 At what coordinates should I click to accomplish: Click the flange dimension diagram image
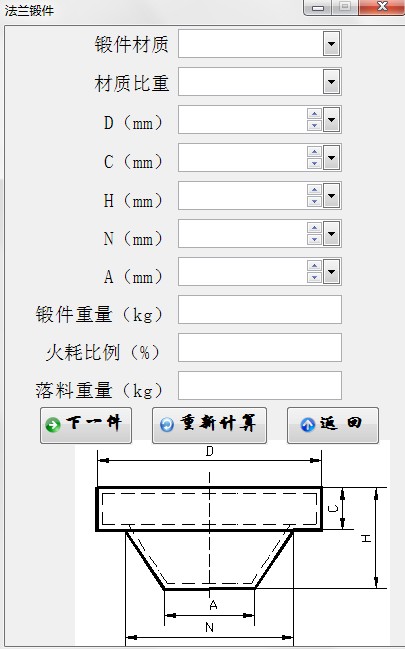232,544
